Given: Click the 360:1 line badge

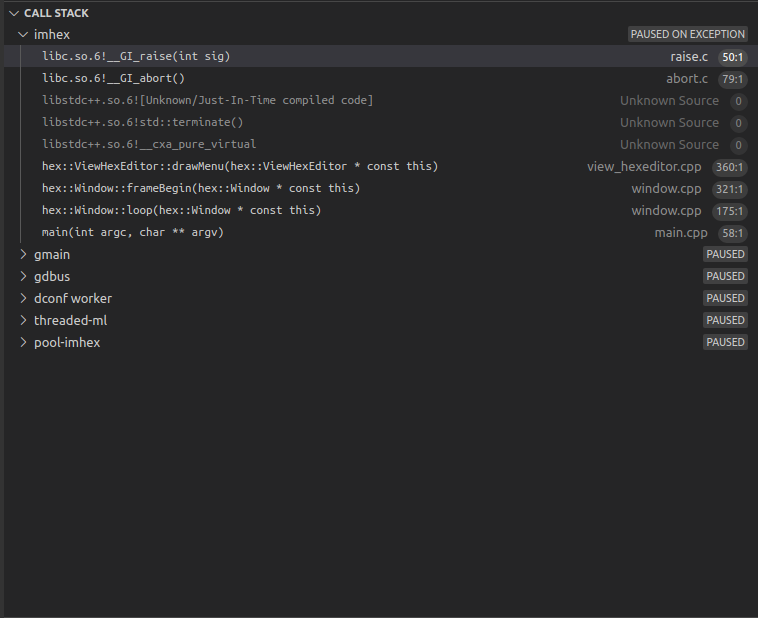Looking at the screenshot, I should [x=729, y=167].
